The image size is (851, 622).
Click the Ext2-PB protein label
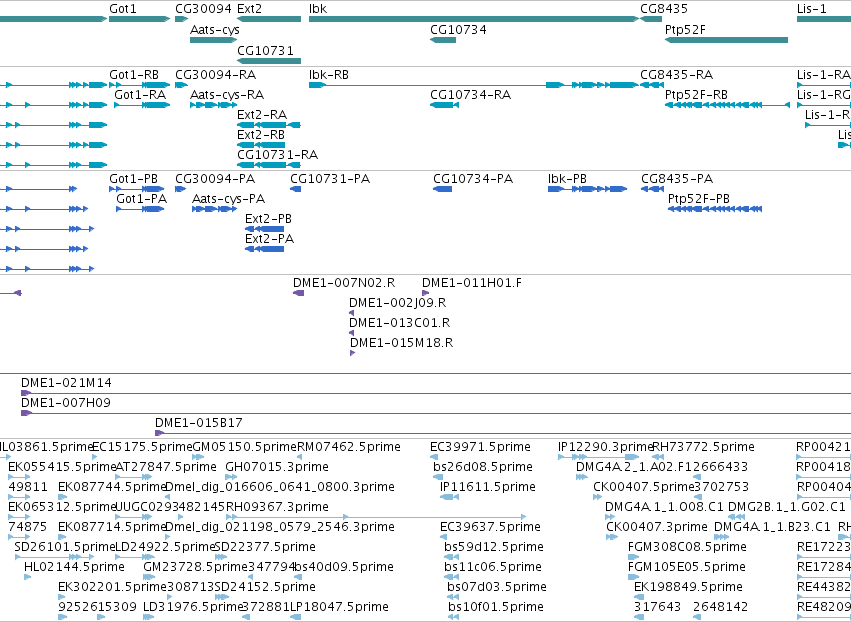pyautogui.click(x=268, y=219)
